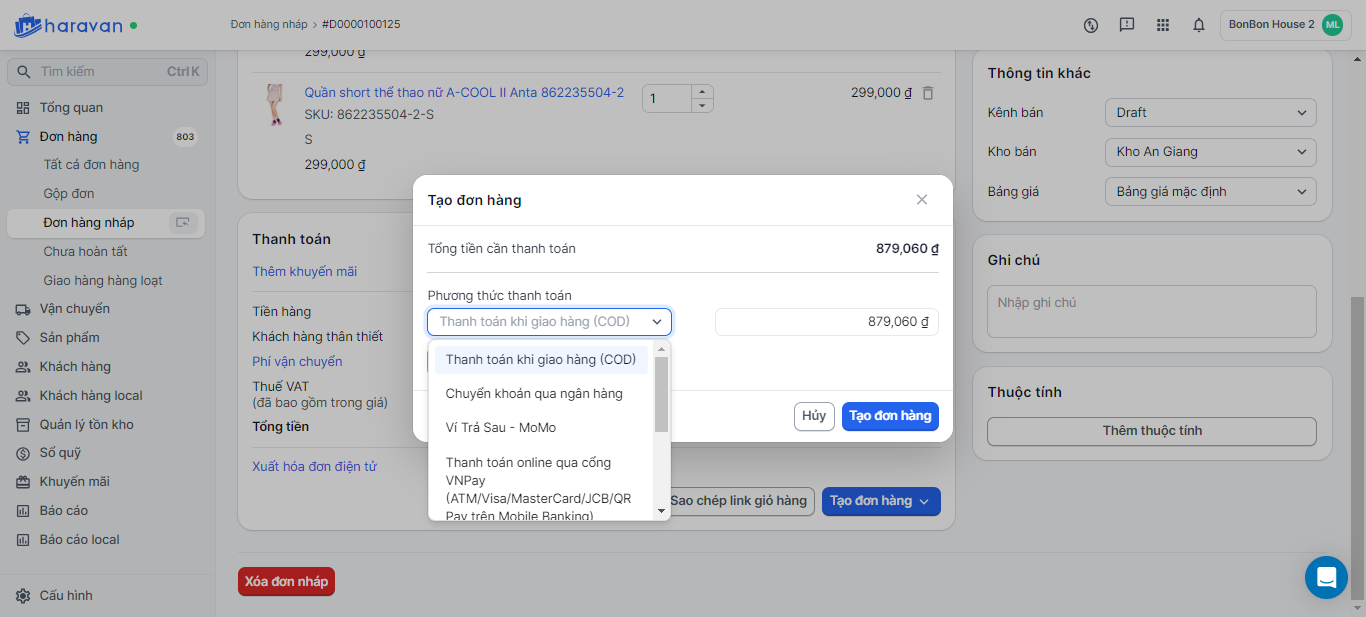Choose Ví Trả Sau - MoMo option
Viewport: 1366px width, 617px height.
501,428
